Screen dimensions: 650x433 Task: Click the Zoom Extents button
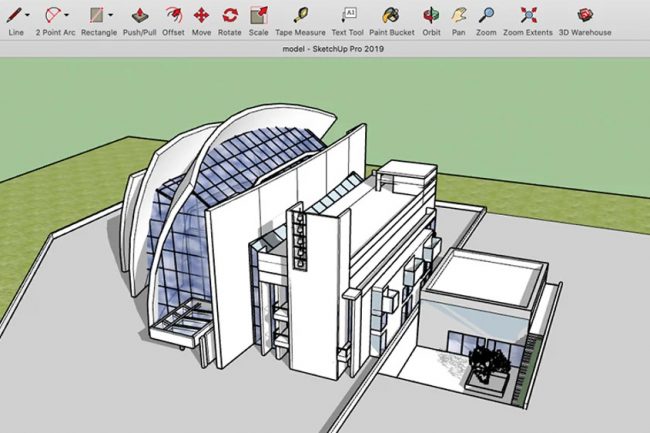coord(527,14)
